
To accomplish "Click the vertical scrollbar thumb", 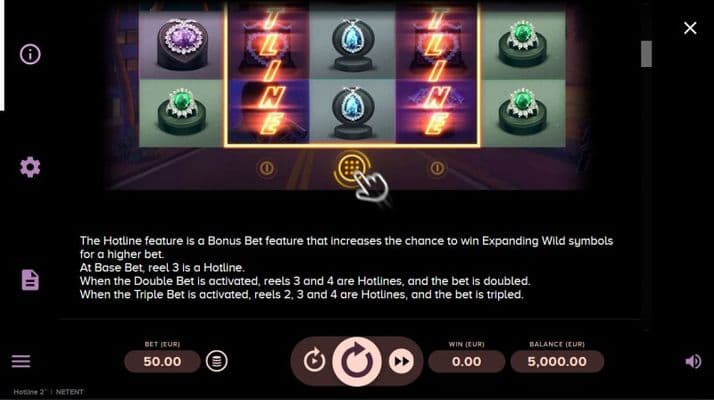I will [646, 54].
